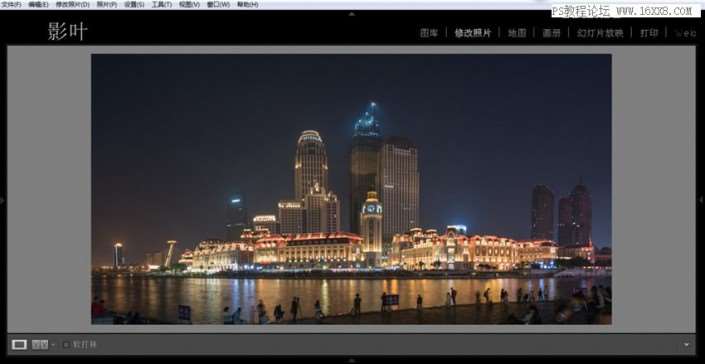
Task: Open the 视图(V) menu
Action: 189,4
